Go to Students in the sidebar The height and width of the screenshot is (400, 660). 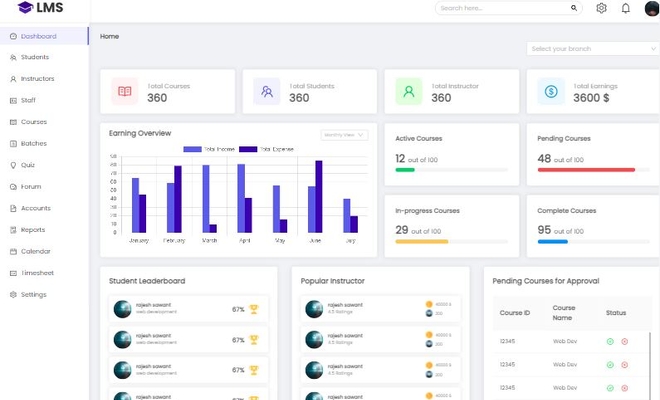(35, 57)
